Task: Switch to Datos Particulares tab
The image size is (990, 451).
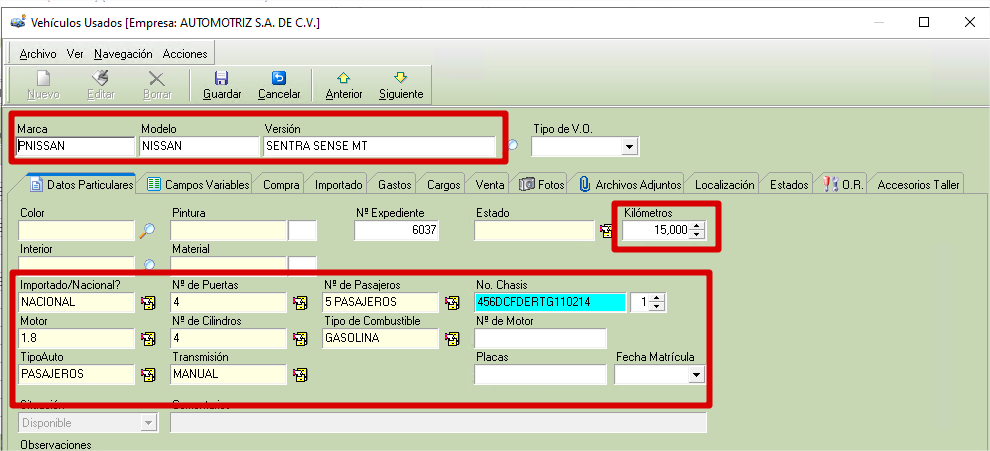Action: pyautogui.click(x=82, y=184)
